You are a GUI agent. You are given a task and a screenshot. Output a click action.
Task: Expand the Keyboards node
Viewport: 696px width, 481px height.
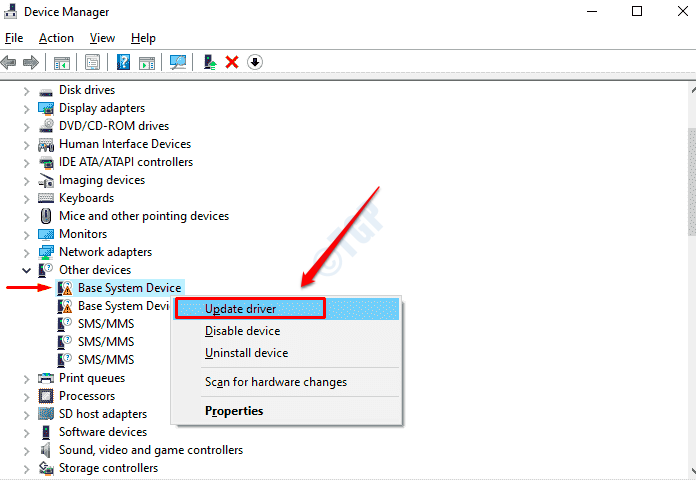pyautogui.click(x=27, y=199)
